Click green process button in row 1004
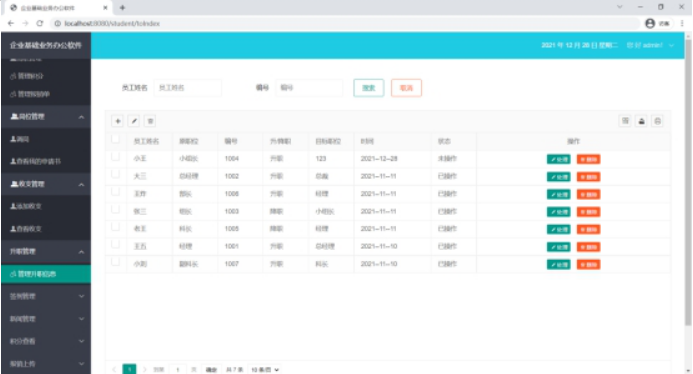The image size is (693, 374). [559, 159]
